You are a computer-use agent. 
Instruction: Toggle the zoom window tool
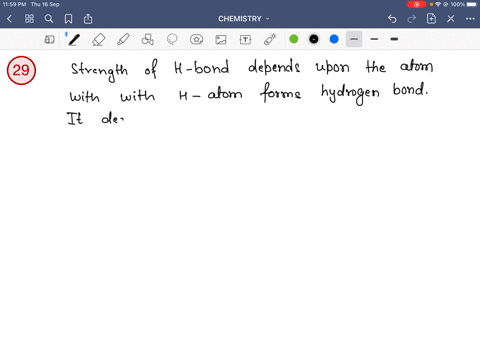click(x=49, y=40)
